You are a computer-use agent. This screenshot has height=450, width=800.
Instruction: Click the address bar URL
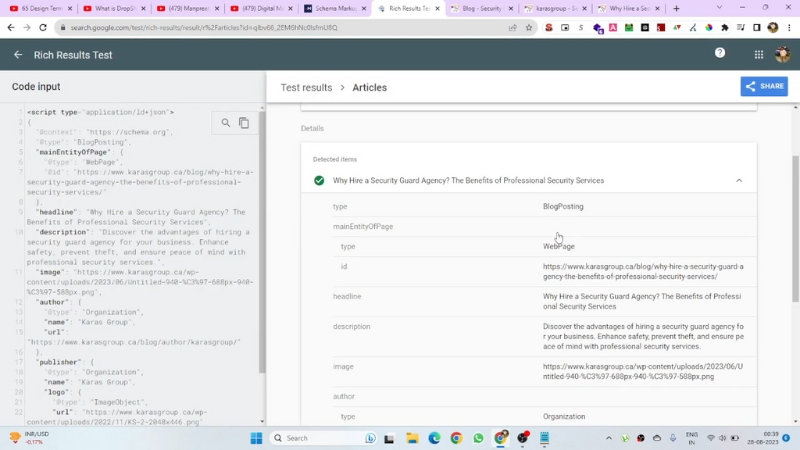click(204, 28)
